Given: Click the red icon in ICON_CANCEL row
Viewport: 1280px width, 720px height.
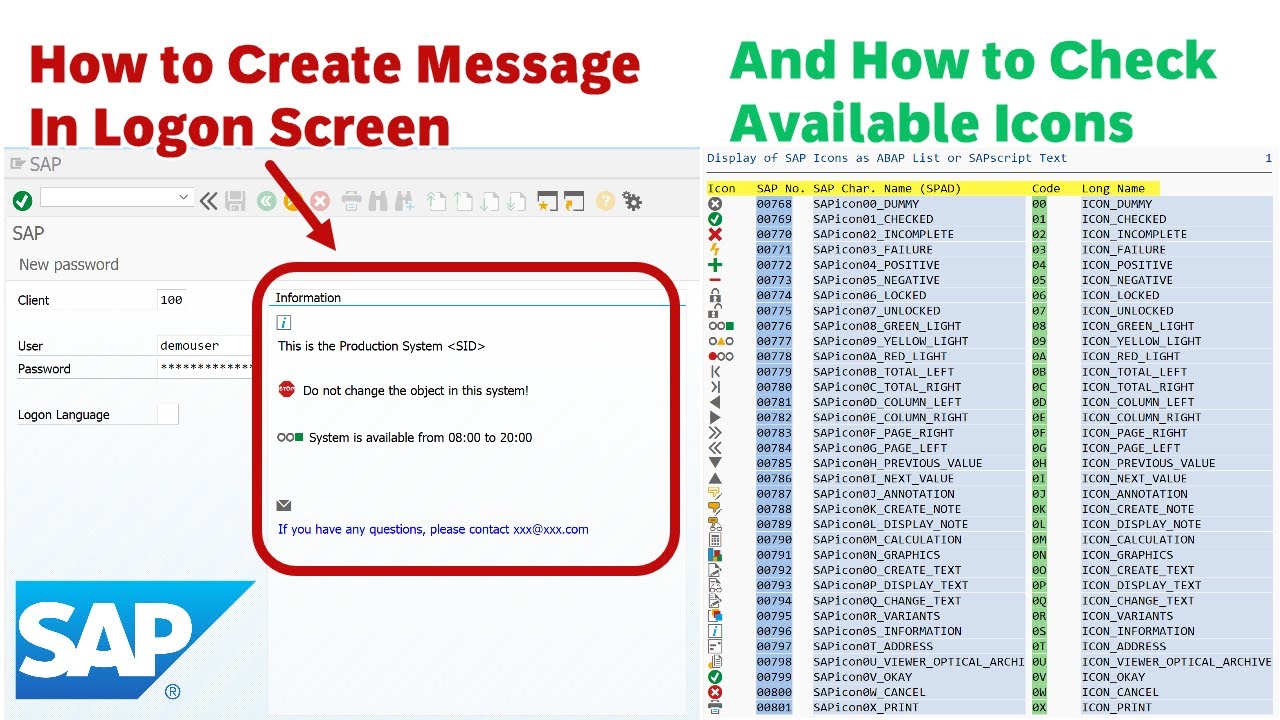Looking at the screenshot, I should (x=715, y=692).
